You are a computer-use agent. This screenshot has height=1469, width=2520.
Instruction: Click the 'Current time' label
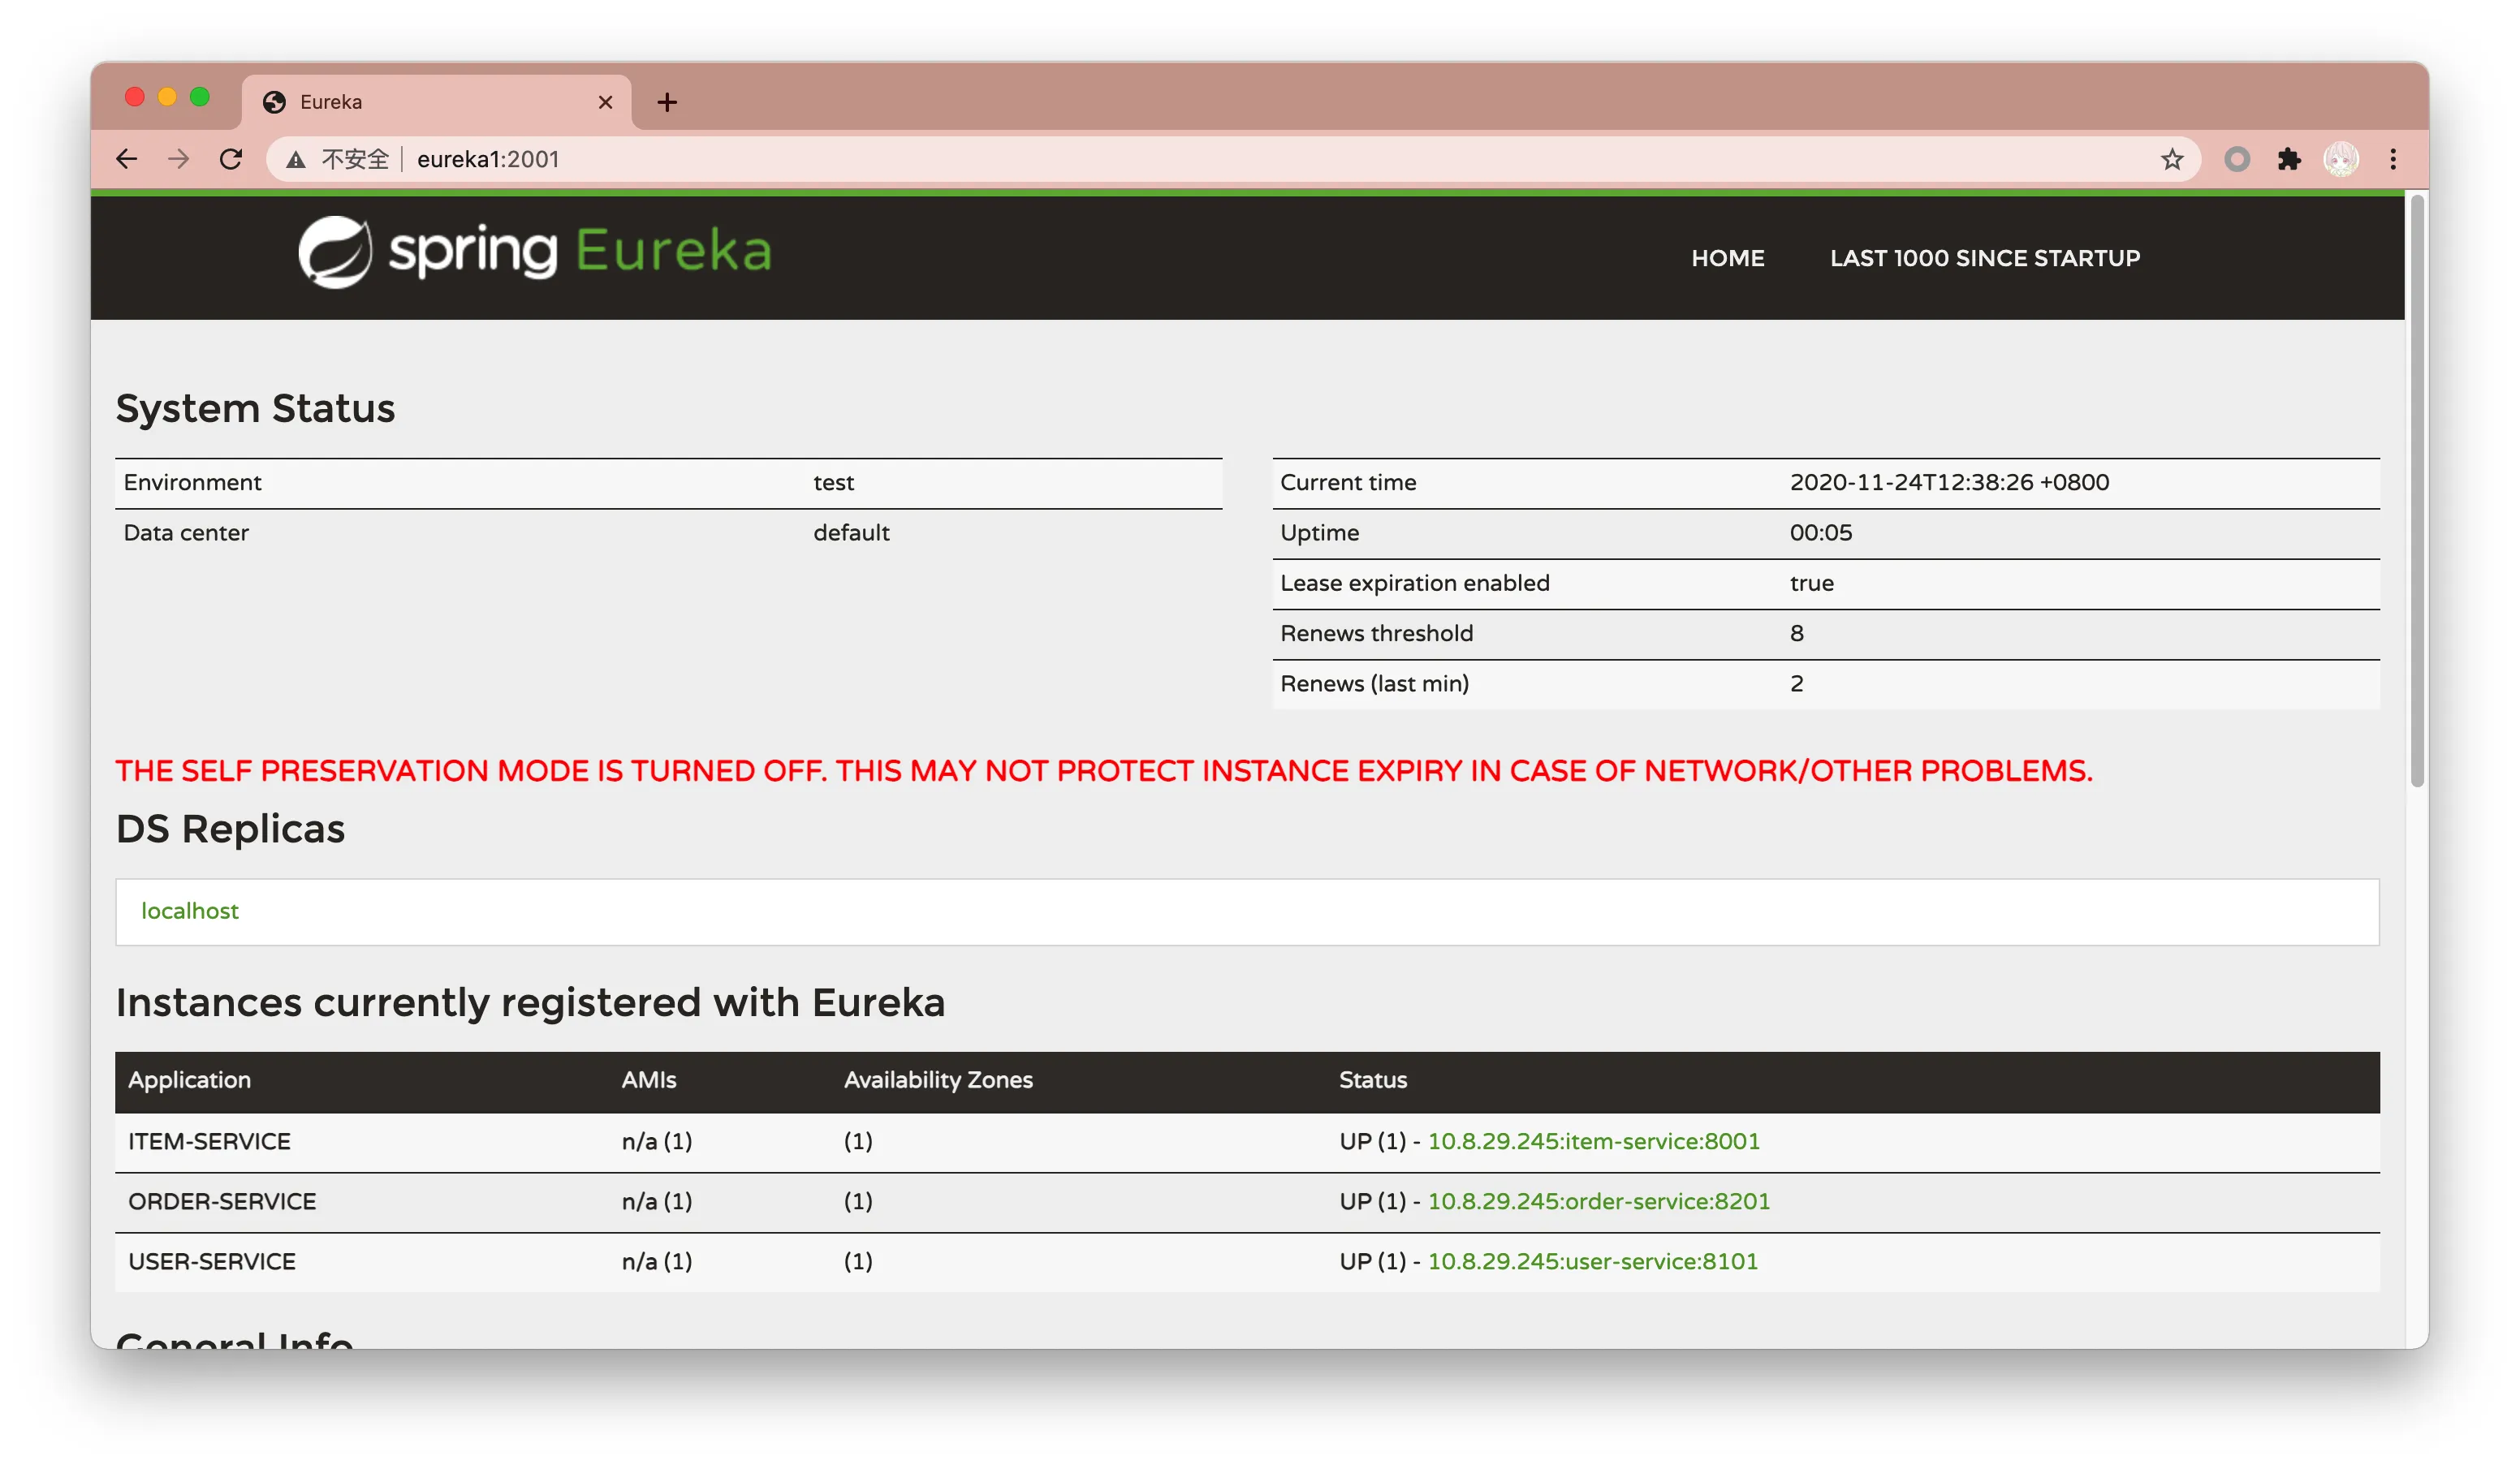click(1348, 483)
